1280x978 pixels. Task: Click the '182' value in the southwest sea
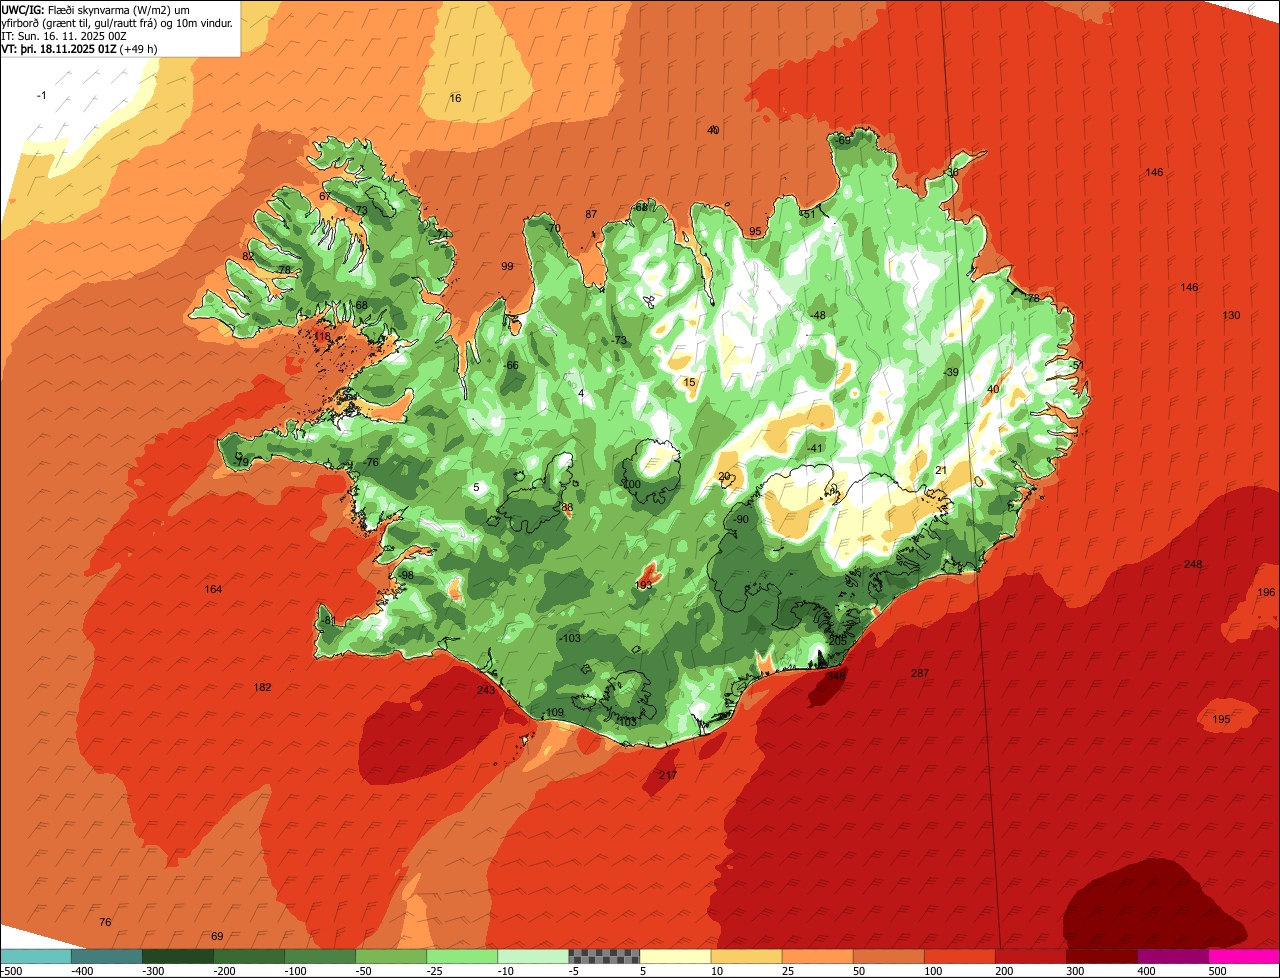(262, 688)
